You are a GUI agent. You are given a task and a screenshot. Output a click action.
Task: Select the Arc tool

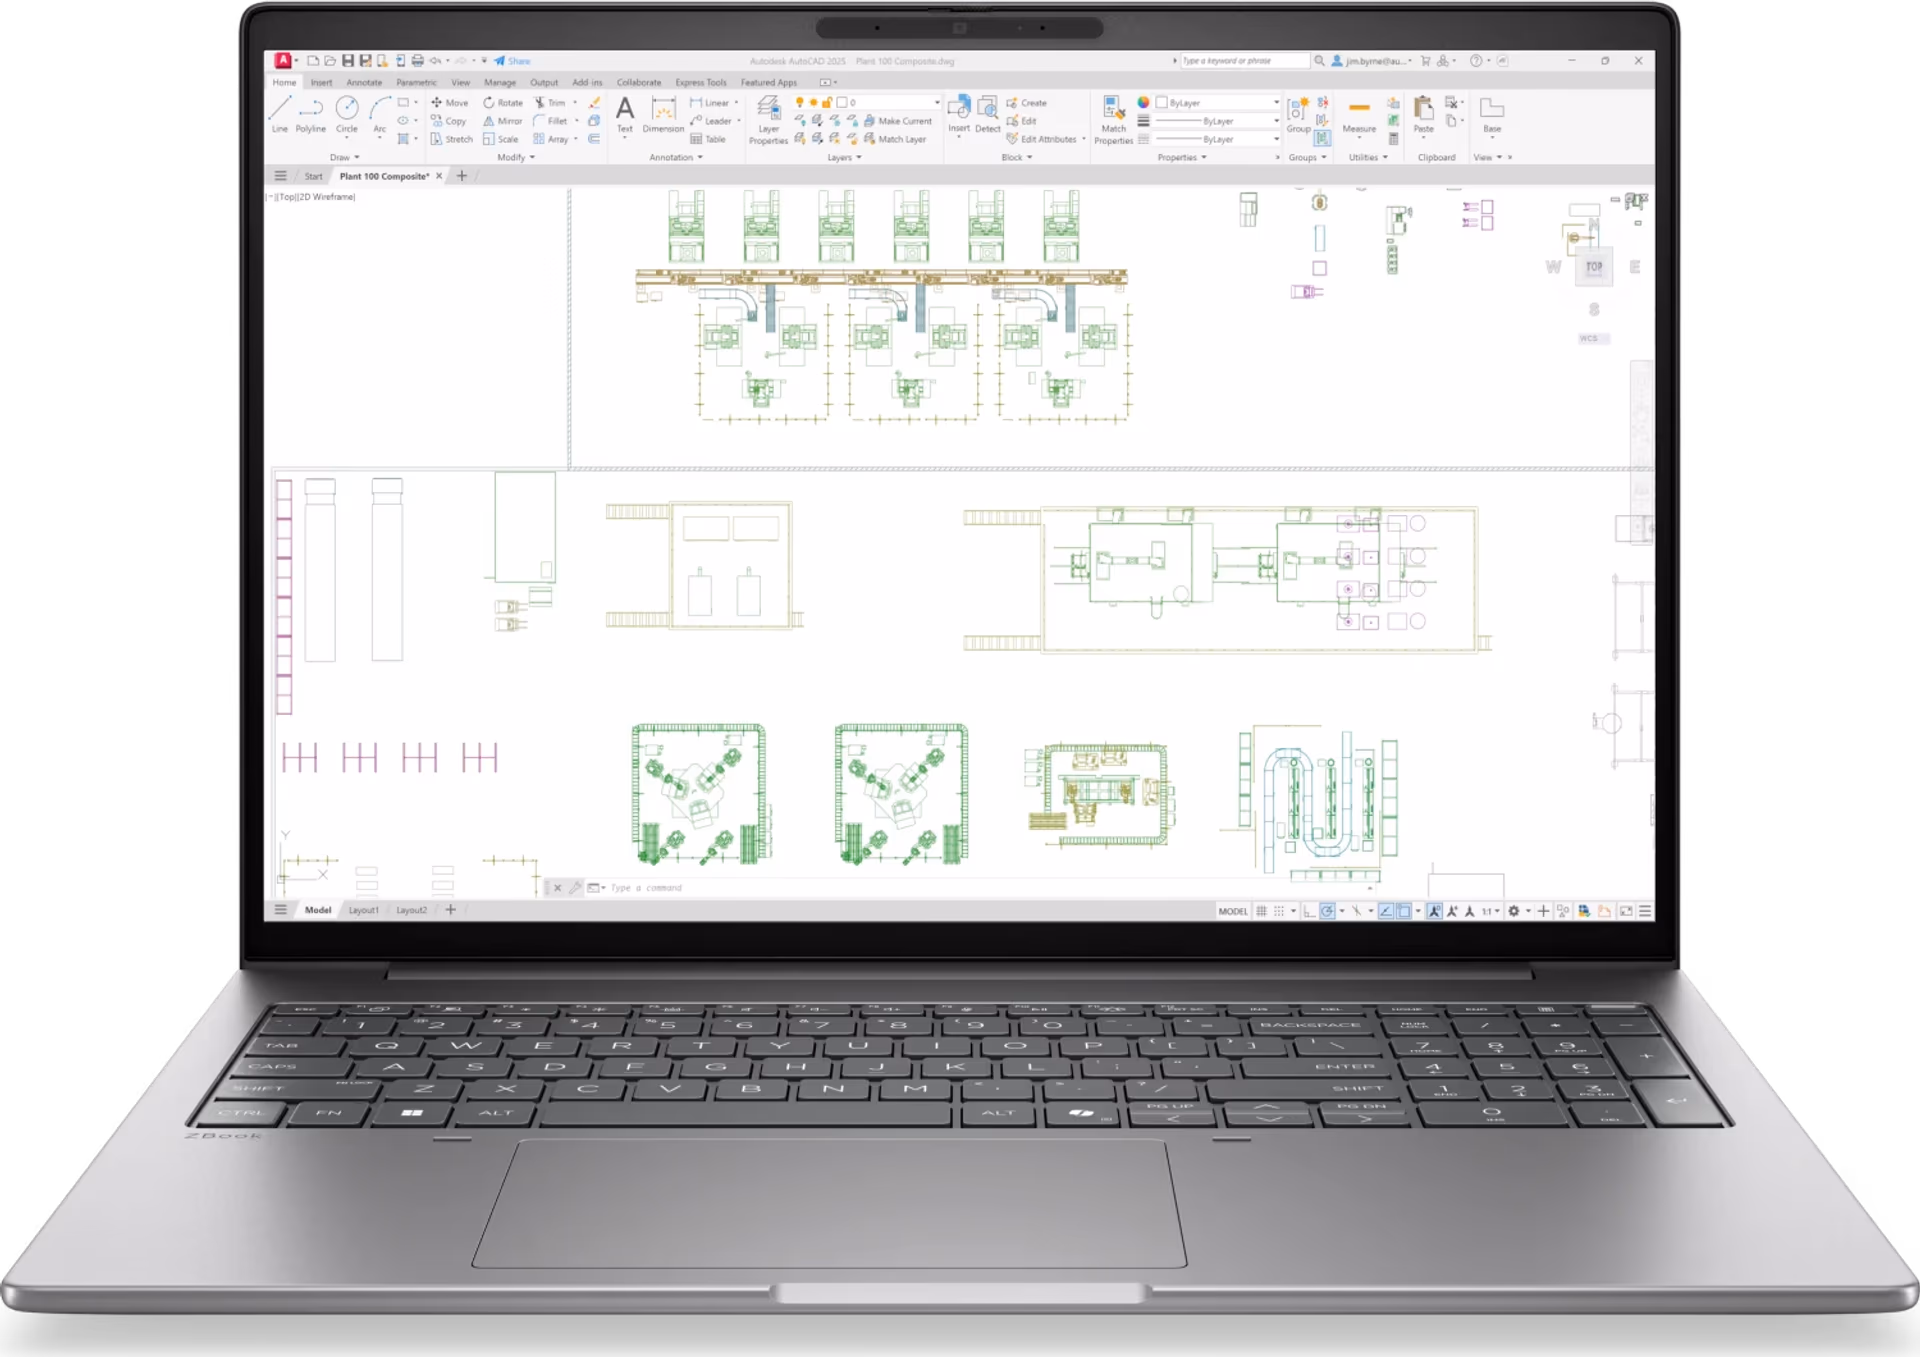pos(380,114)
